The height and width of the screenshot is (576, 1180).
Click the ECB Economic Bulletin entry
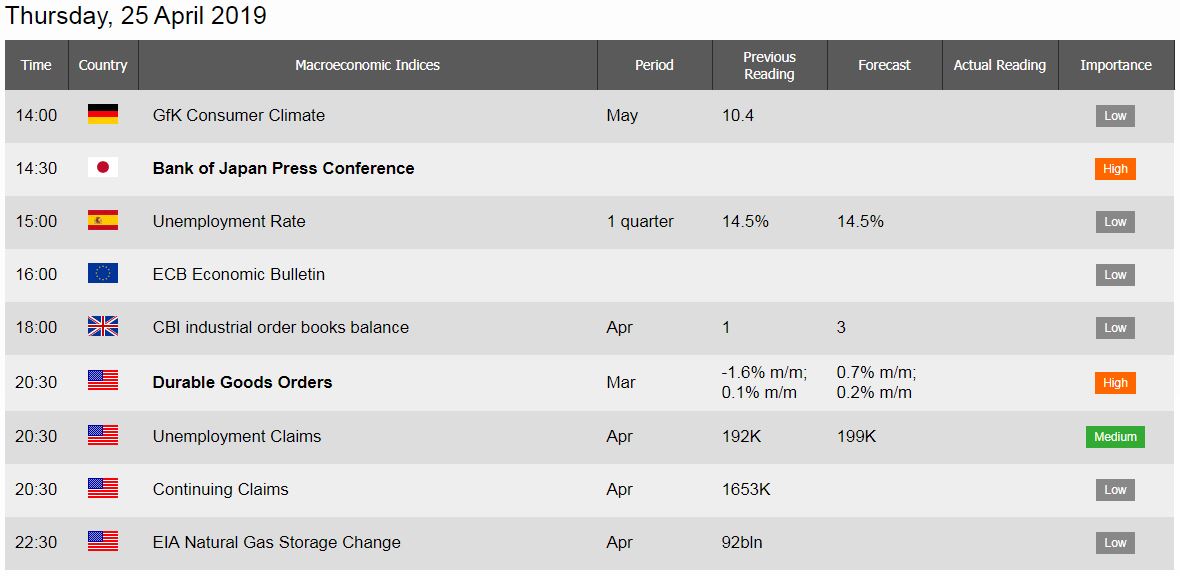click(239, 274)
